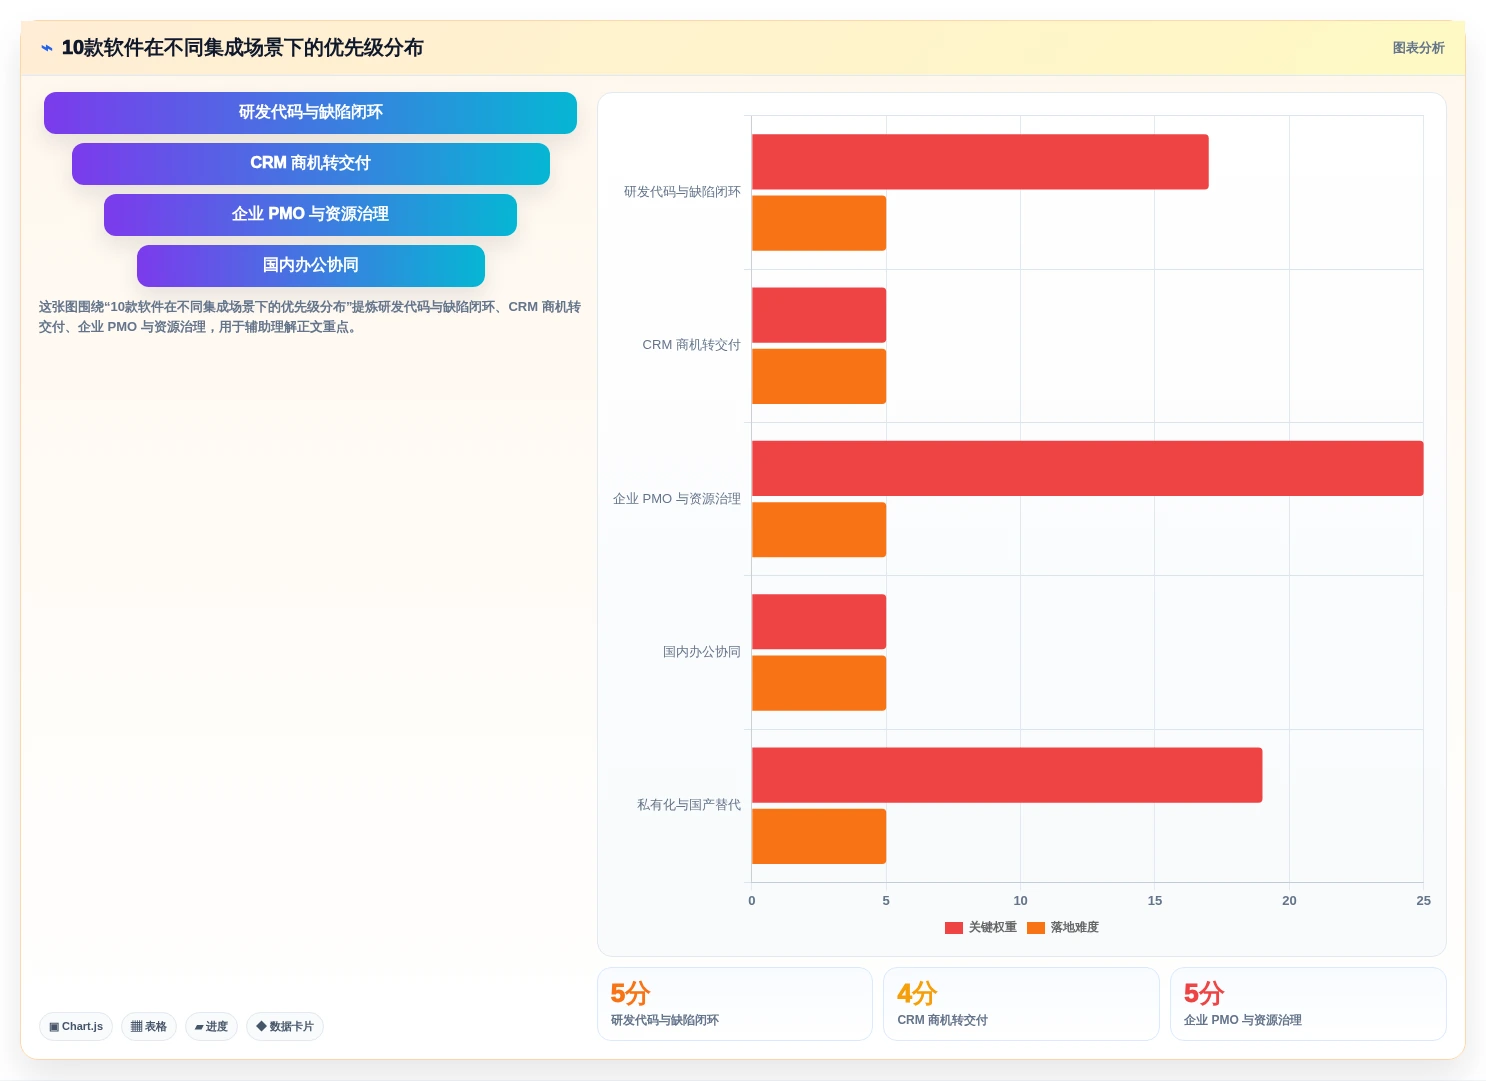Select the 企业 PMO 与资源治理 funnel bar
The width and height of the screenshot is (1486, 1081).
tap(310, 215)
